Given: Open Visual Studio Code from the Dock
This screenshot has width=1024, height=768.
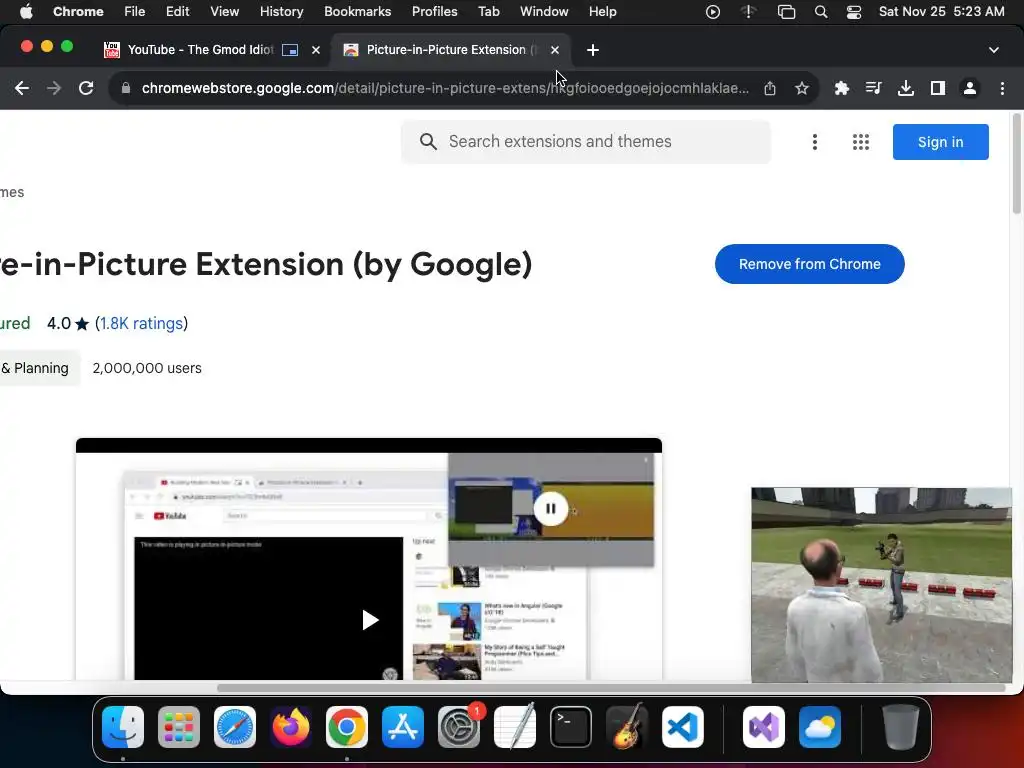Looking at the screenshot, I should (683, 727).
